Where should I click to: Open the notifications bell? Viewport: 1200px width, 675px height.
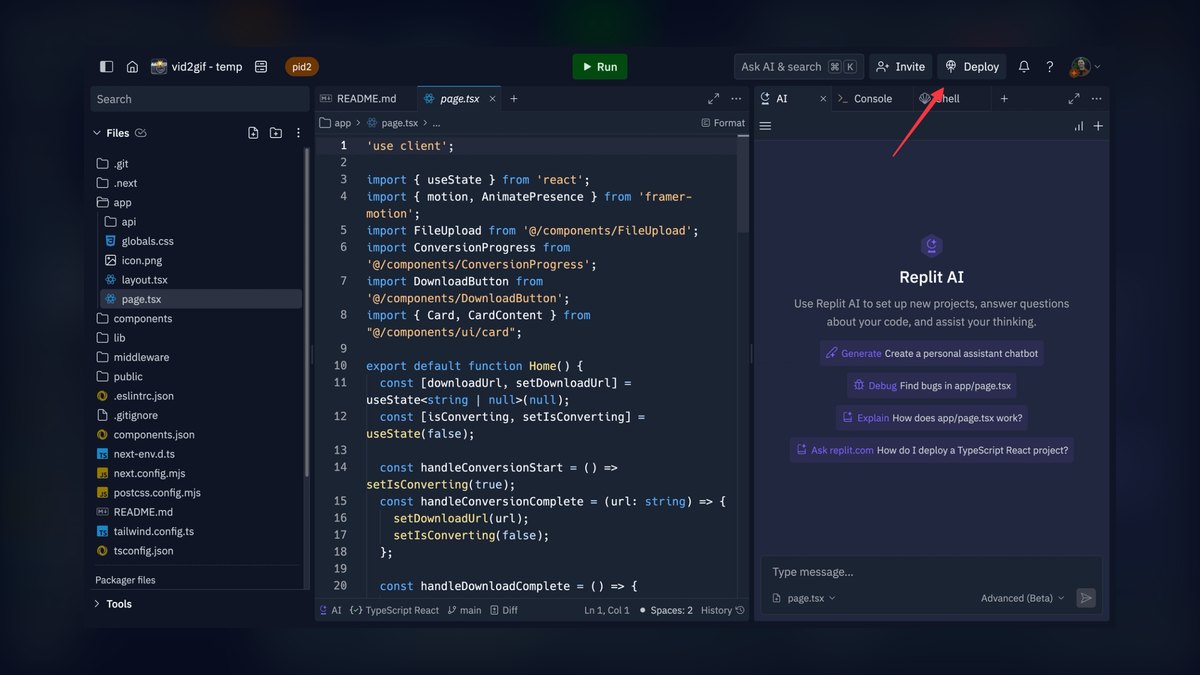pos(1024,67)
